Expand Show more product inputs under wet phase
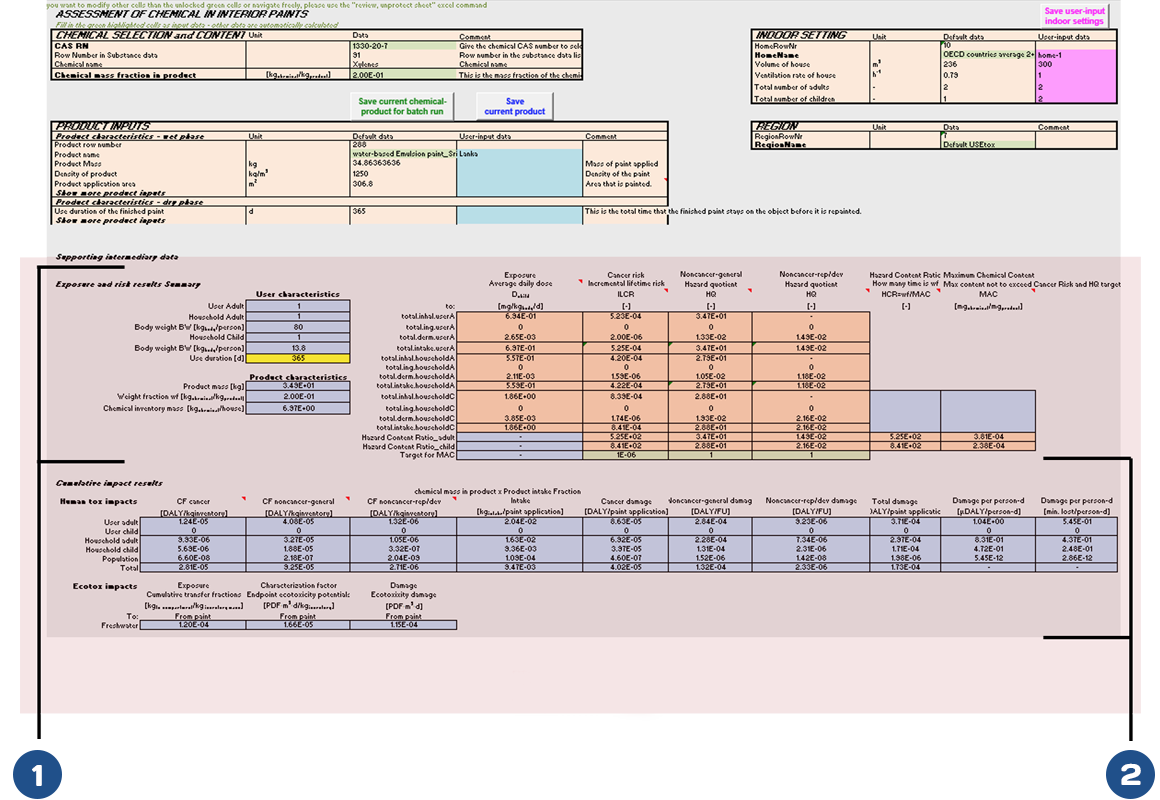 (110, 193)
